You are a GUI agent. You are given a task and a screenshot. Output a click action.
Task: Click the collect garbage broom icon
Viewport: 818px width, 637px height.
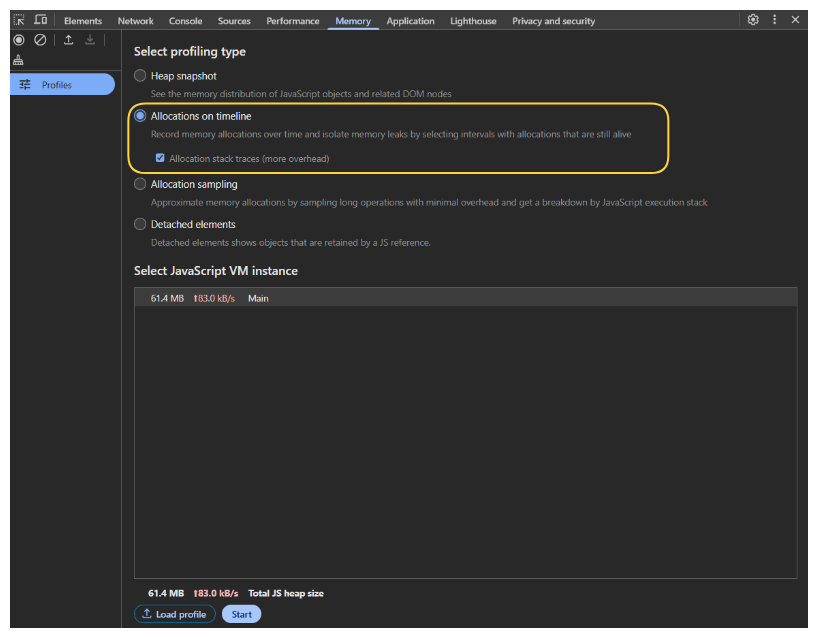(18, 60)
